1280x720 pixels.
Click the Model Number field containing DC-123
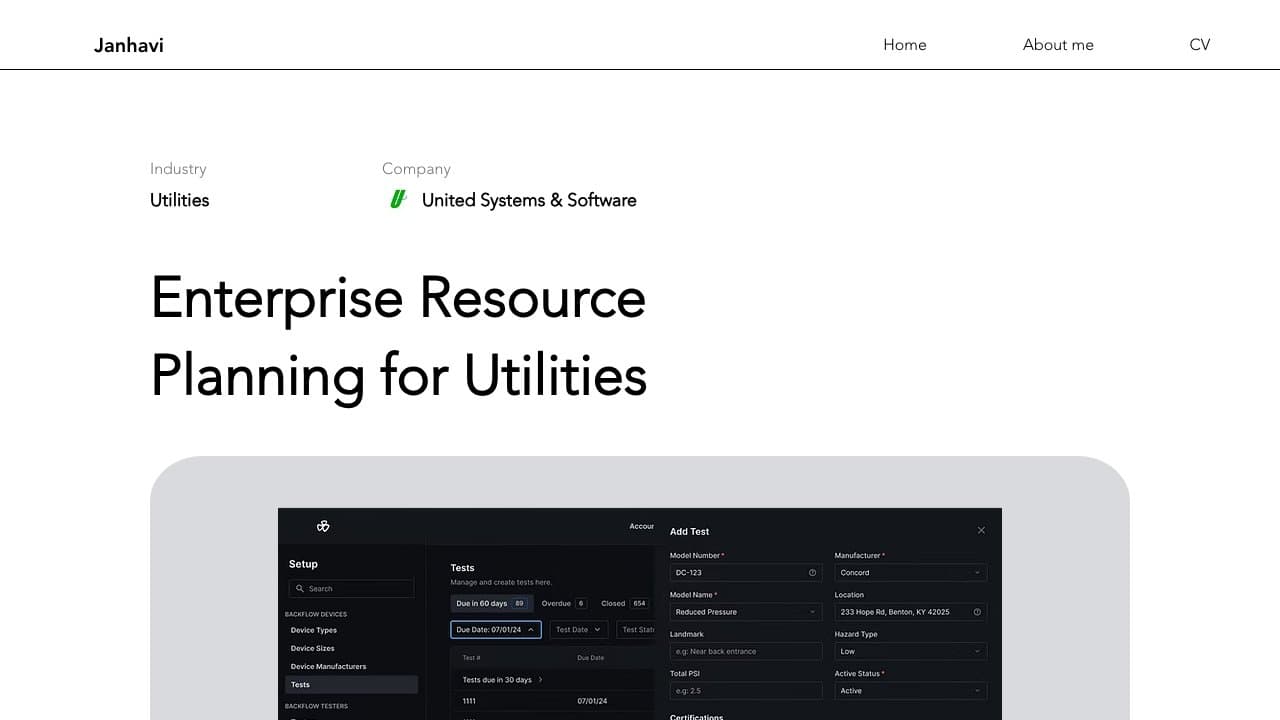tap(746, 573)
